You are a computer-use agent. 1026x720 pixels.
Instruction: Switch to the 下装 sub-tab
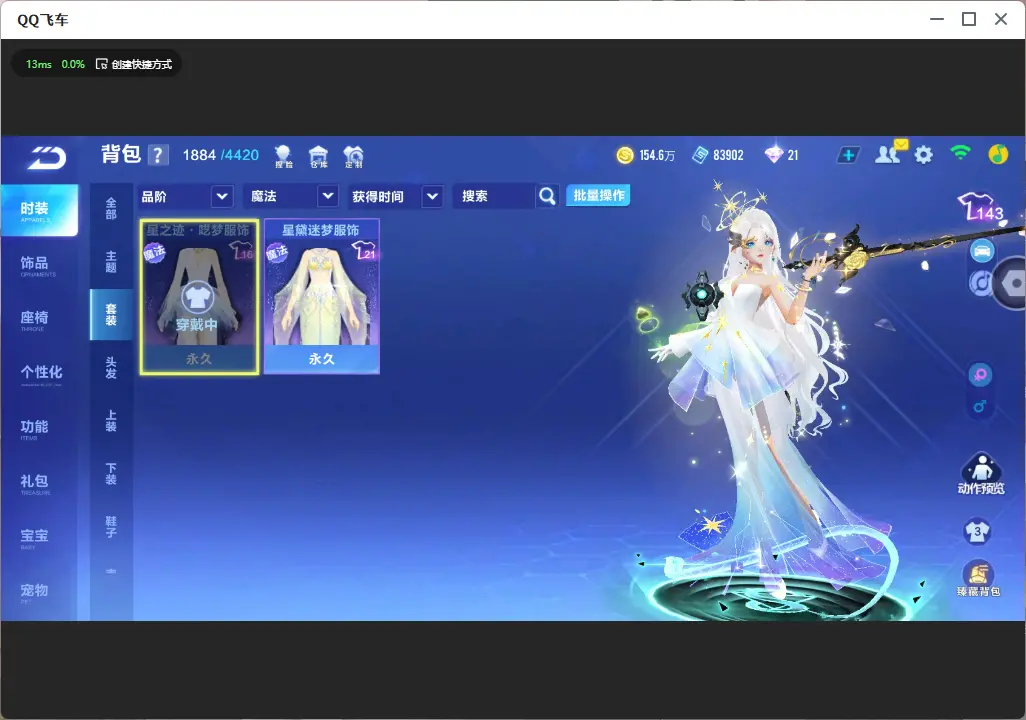click(x=111, y=474)
